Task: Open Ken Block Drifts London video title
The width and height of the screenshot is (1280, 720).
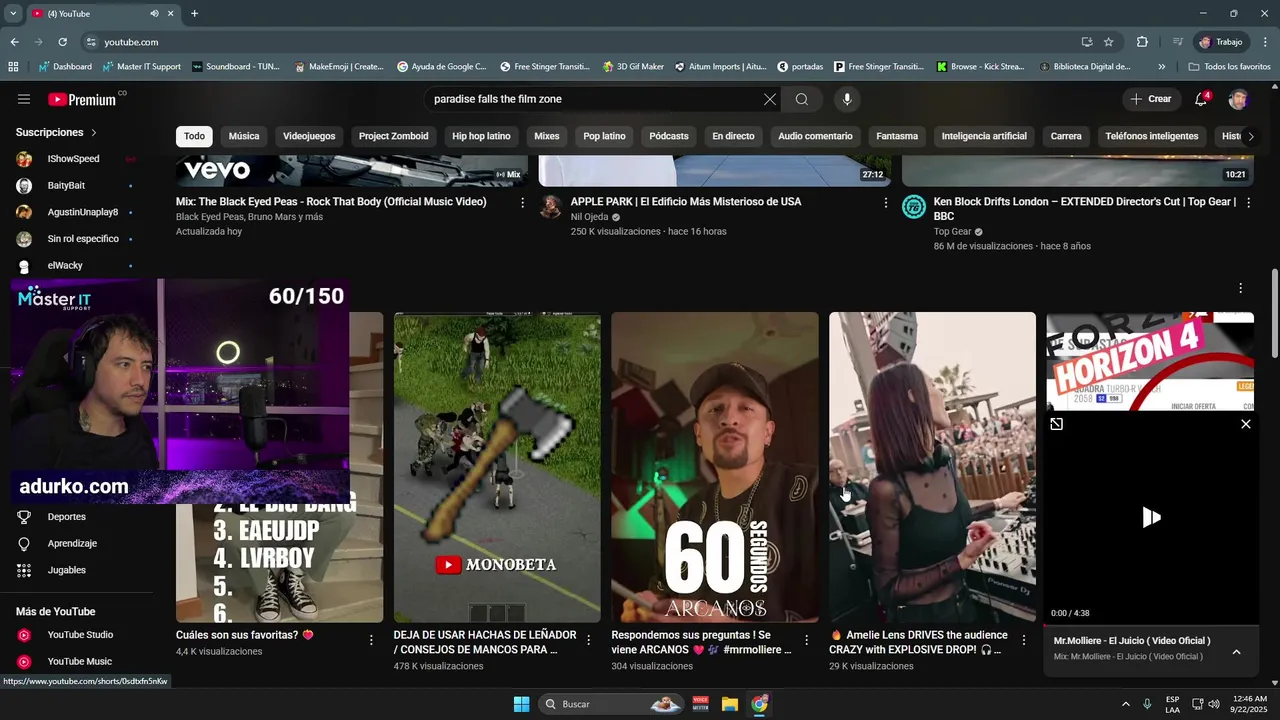Action: click(x=1084, y=209)
